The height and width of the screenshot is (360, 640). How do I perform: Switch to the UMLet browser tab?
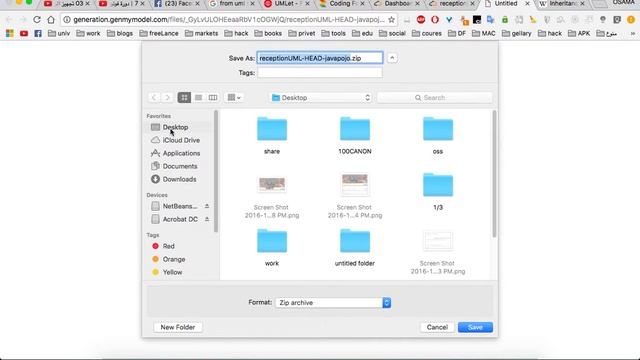coord(288,4)
